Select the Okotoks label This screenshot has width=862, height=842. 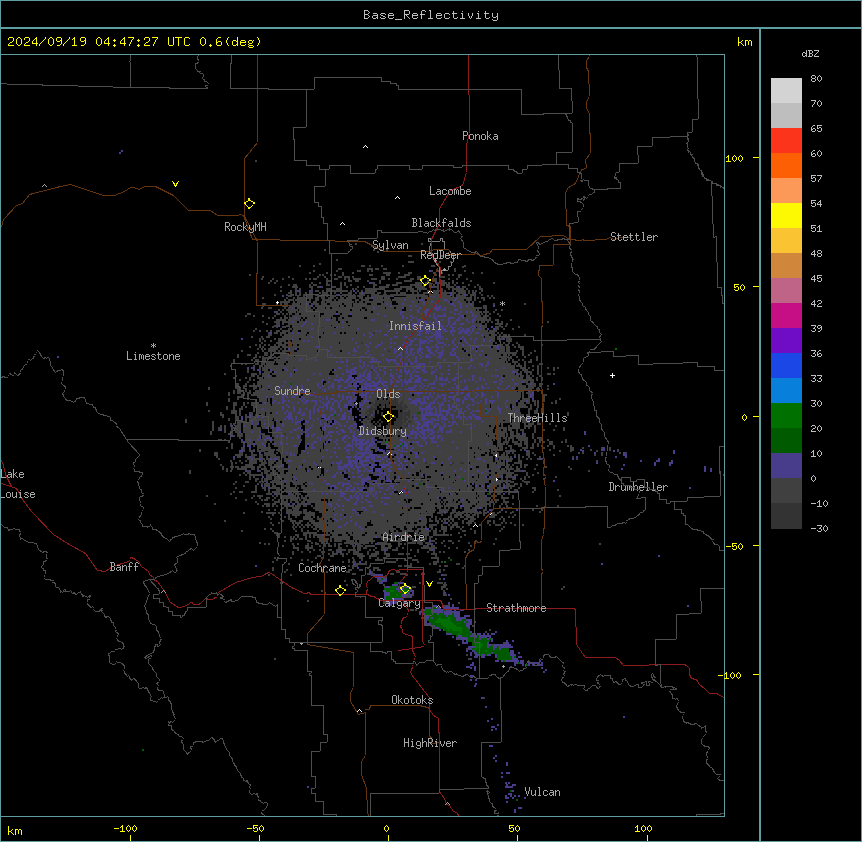click(x=412, y=700)
